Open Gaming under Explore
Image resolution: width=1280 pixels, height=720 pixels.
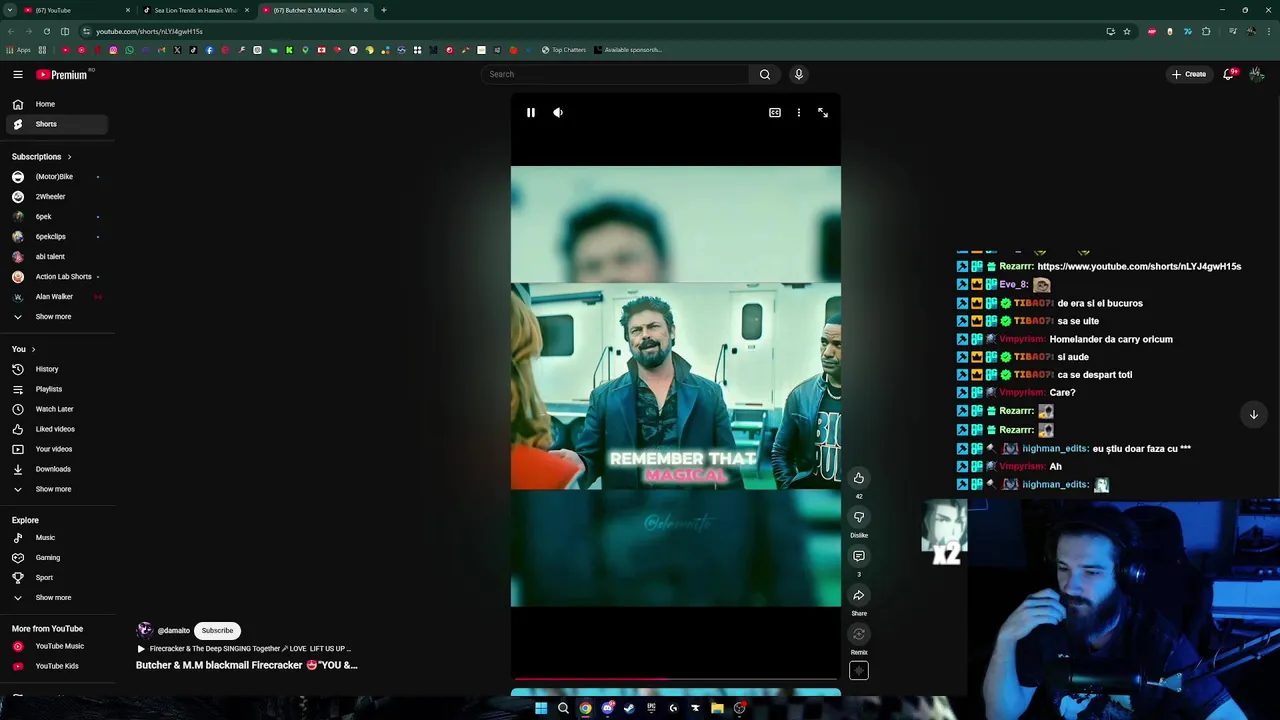(x=57, y=558)
